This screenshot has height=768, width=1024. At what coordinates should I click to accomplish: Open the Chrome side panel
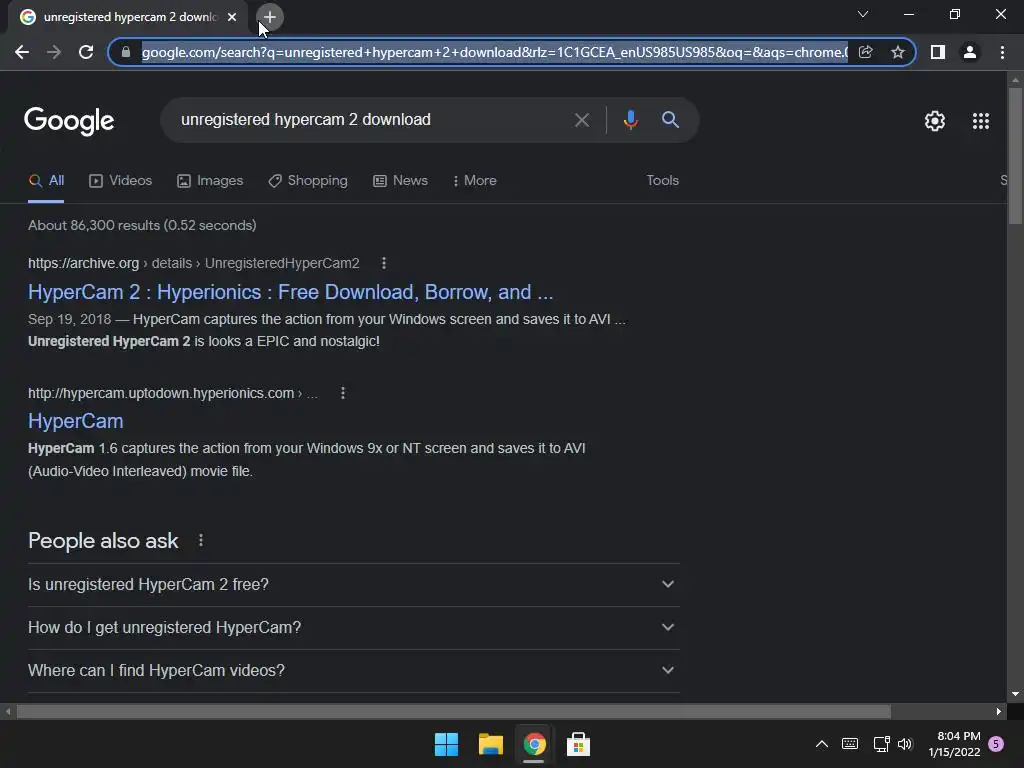pyautogui.click(x=938, y=52)
